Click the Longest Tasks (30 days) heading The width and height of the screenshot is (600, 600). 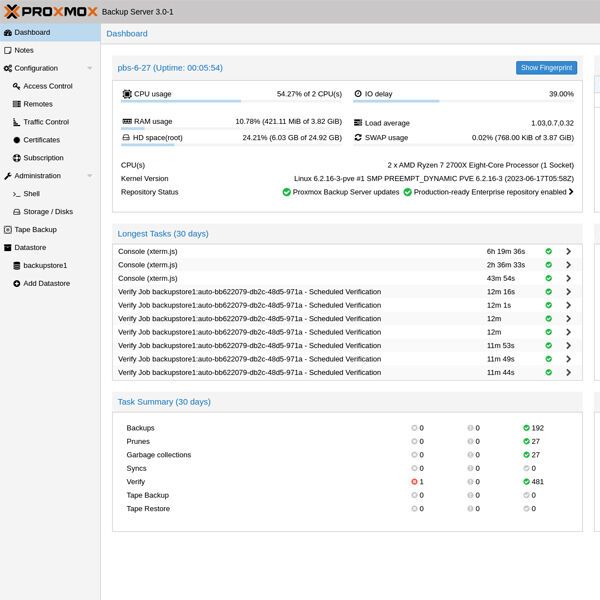point(163,234)
